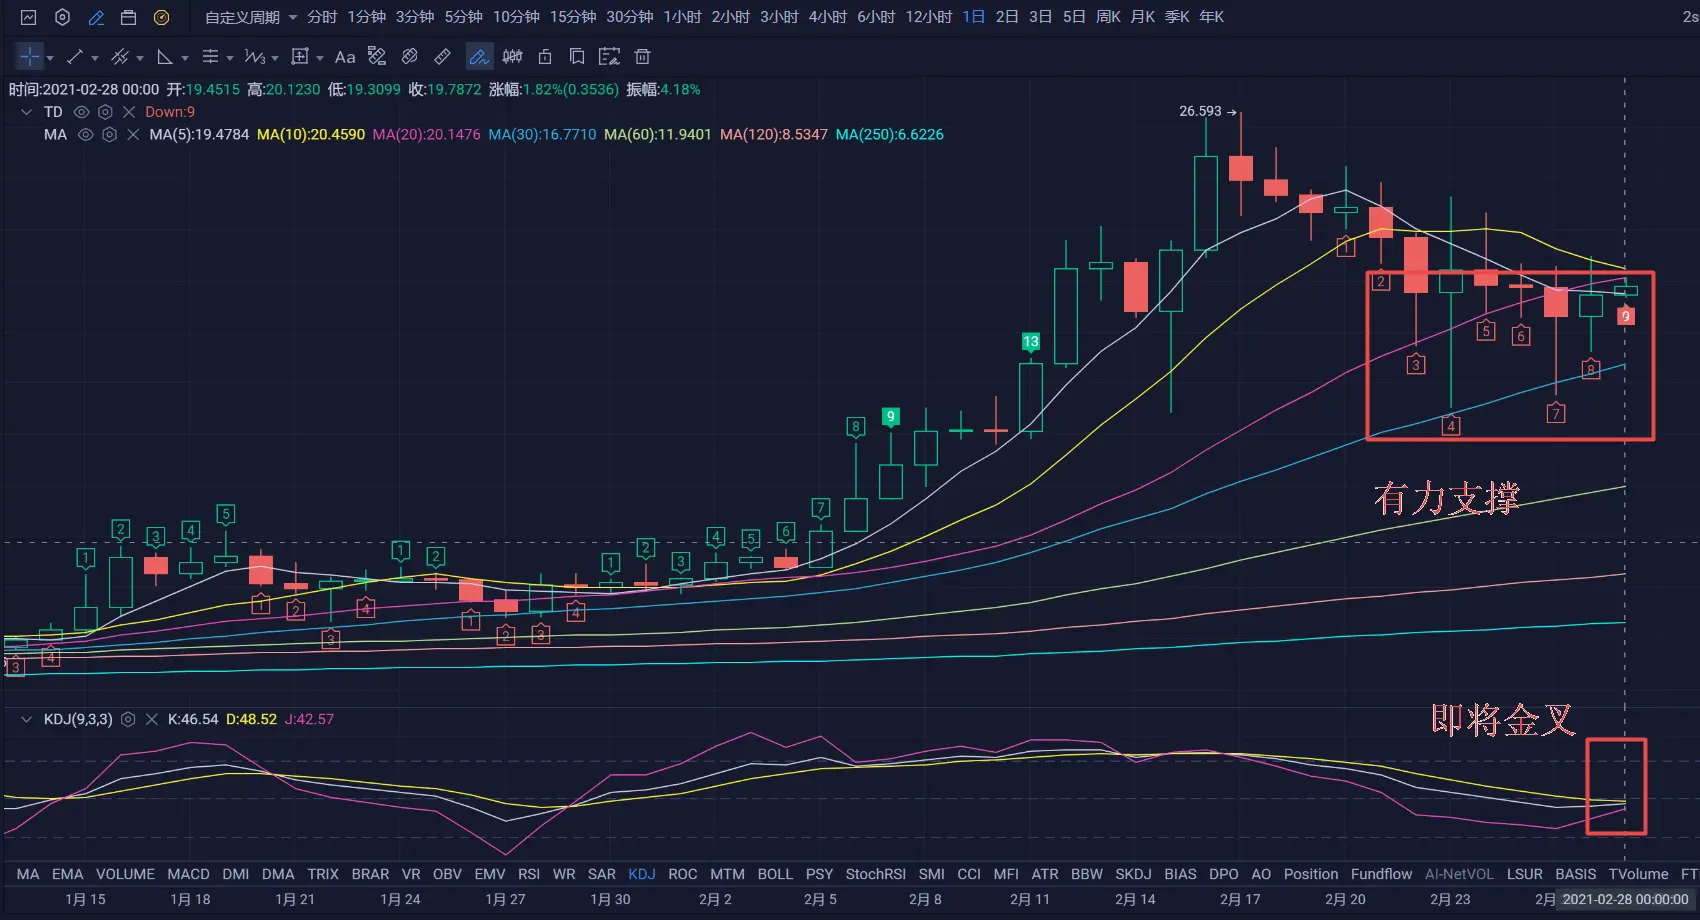Open TD indicator settings hexagon
The width and height of the screenshot is (1700, 920).
coord(105,112)
